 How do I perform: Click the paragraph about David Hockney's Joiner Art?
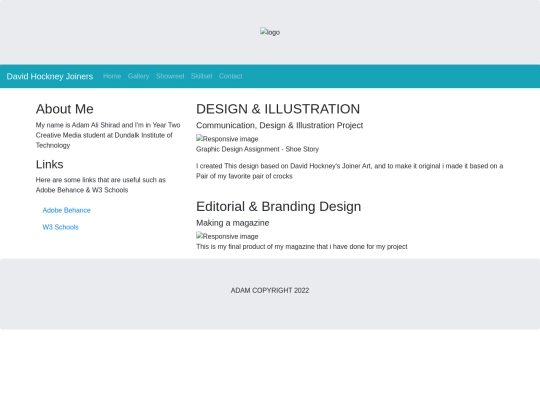pos(350,171)
